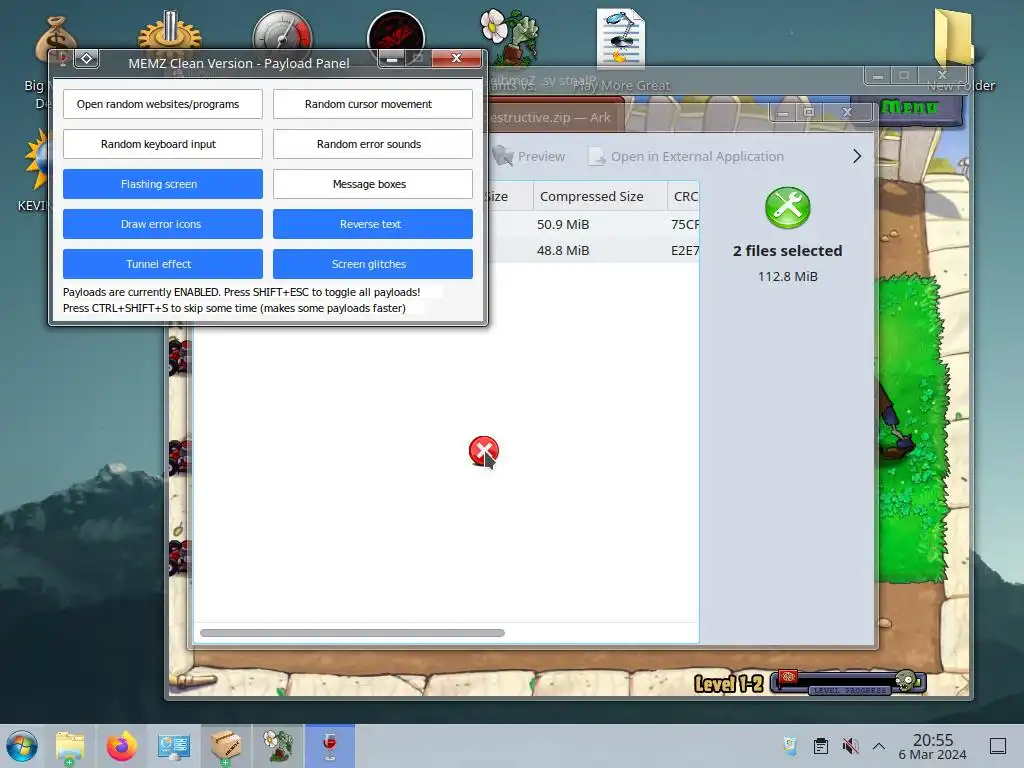This screenshot has width=1024, height=768.
Task: Open the document Play More Great desktop icon
Action: (620, 39)
